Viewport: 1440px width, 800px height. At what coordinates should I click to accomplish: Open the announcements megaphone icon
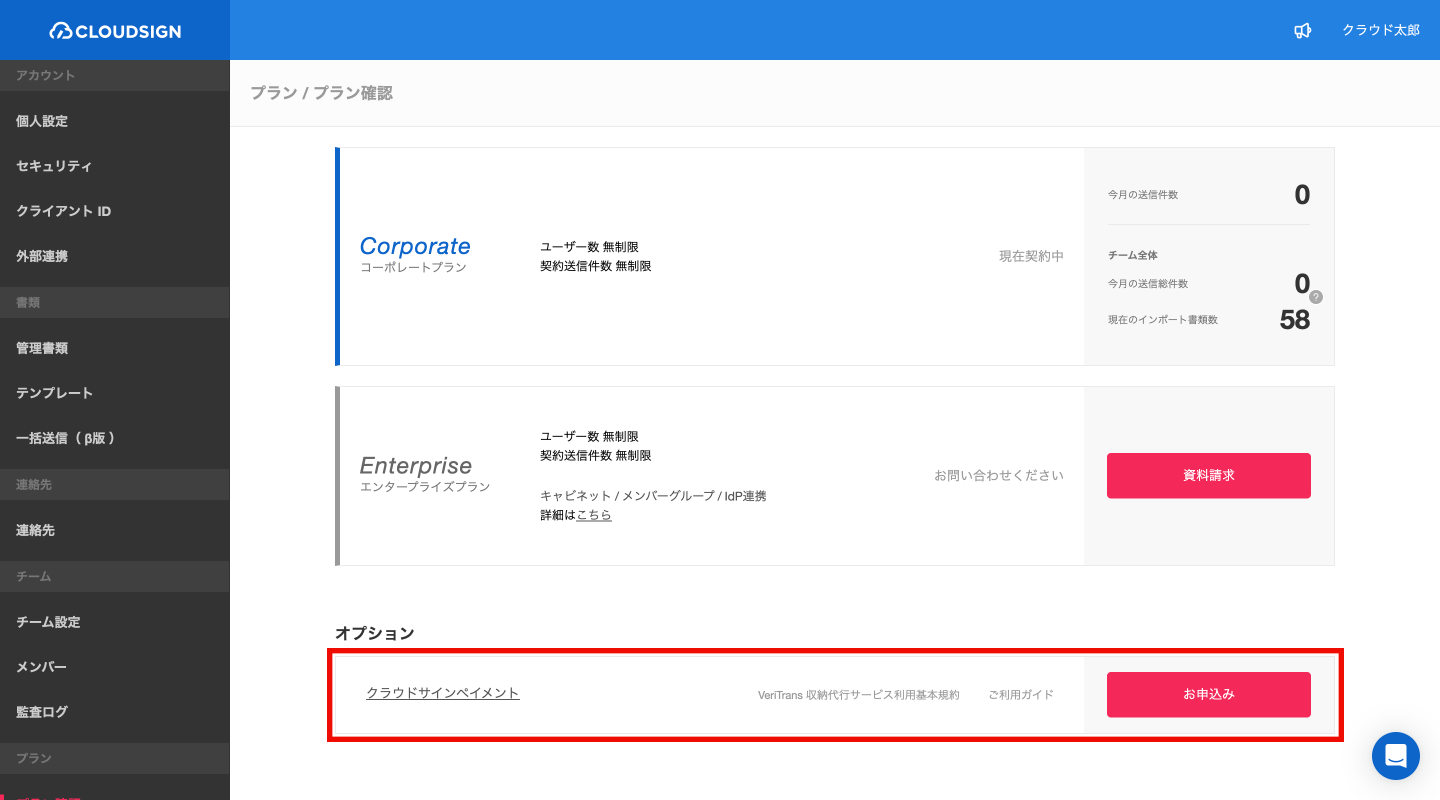tap(1302, 31)
